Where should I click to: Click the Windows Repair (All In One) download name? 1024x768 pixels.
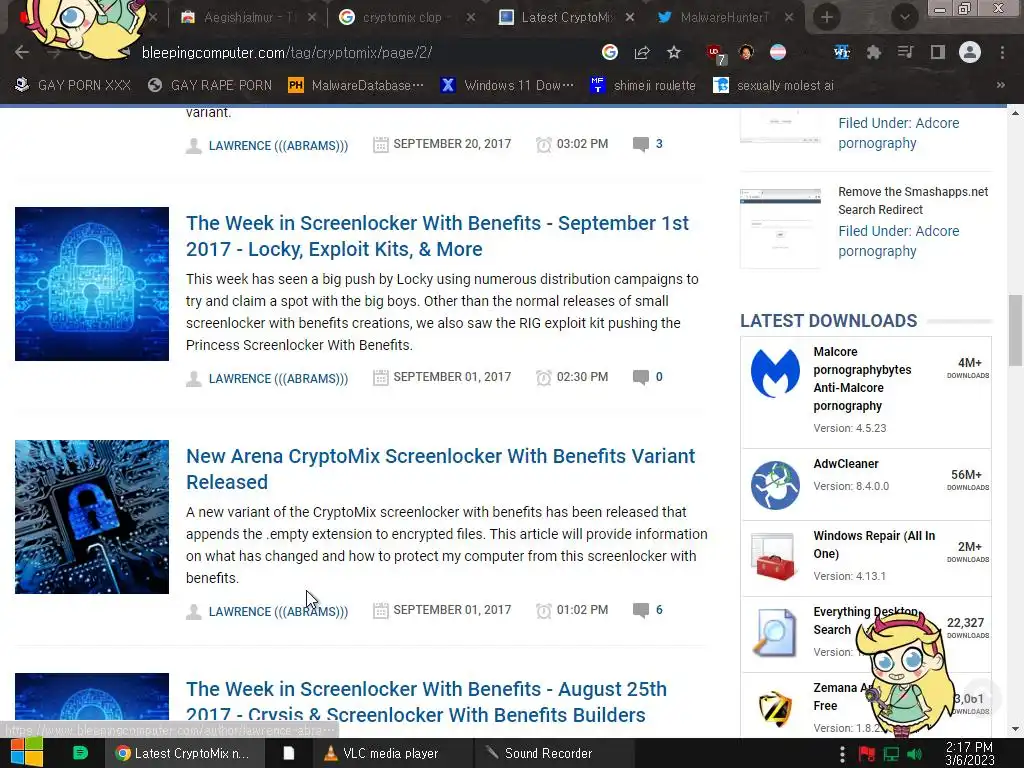874,545
